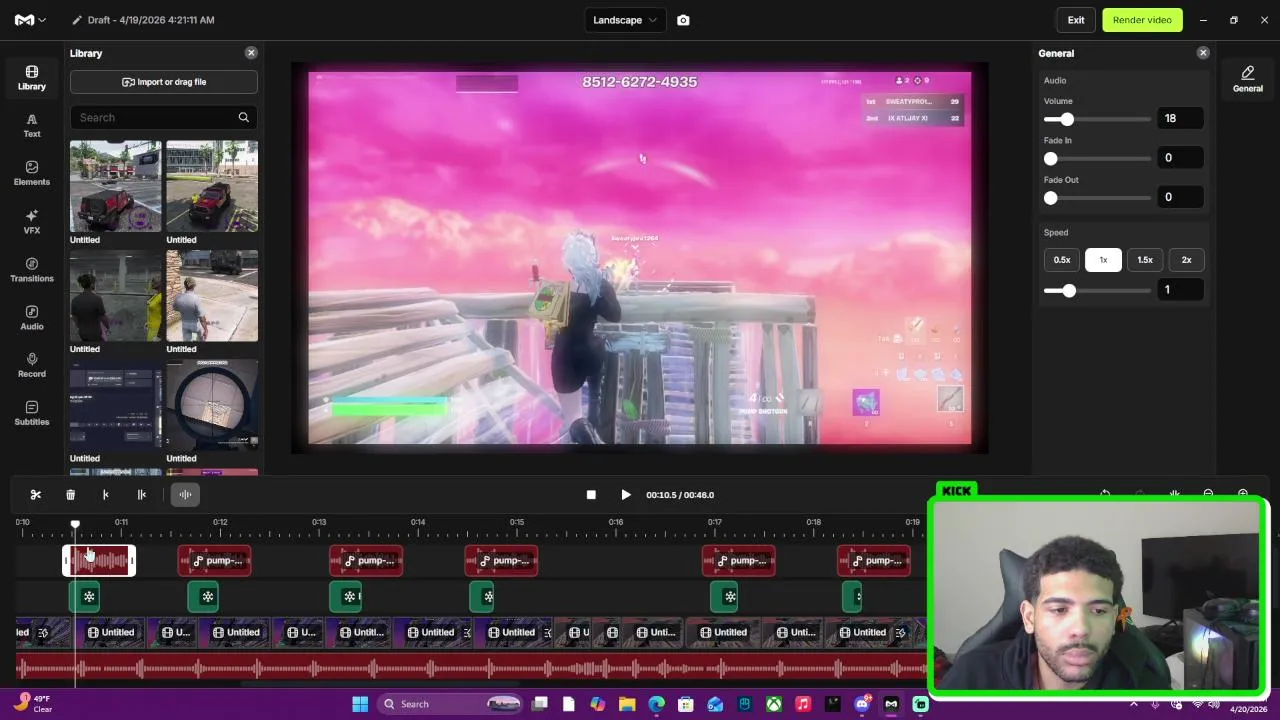
Task: Select the settings screen library thumbnail
Action: (x=115, y=404)
